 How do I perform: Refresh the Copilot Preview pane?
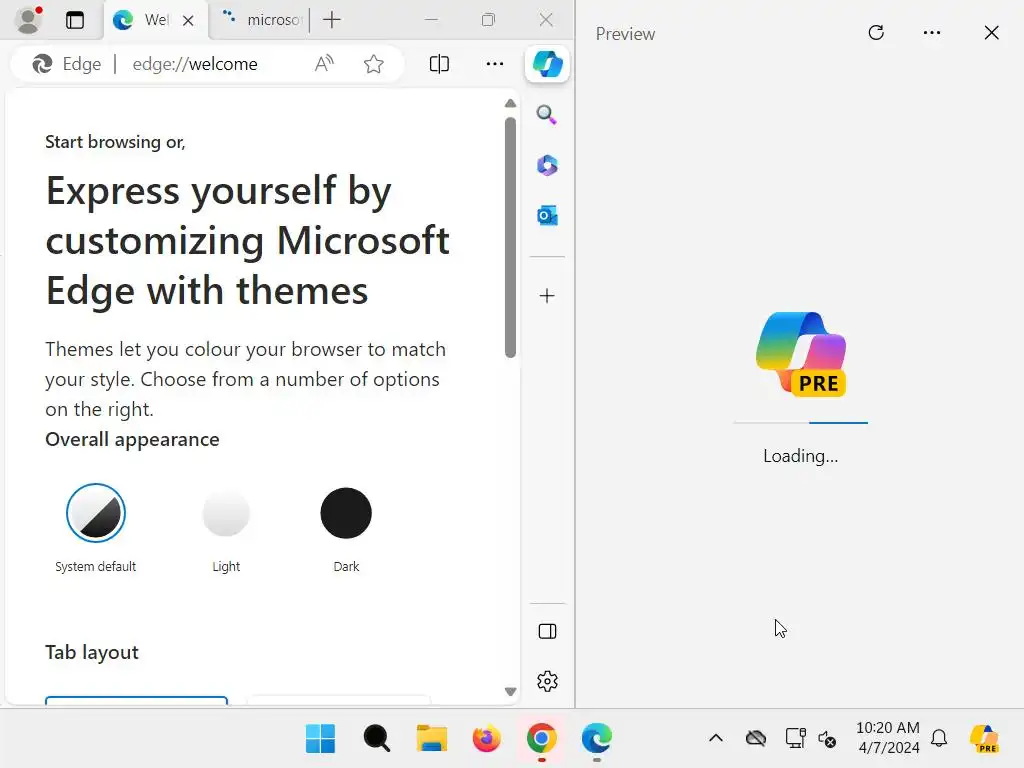(876, 33)
